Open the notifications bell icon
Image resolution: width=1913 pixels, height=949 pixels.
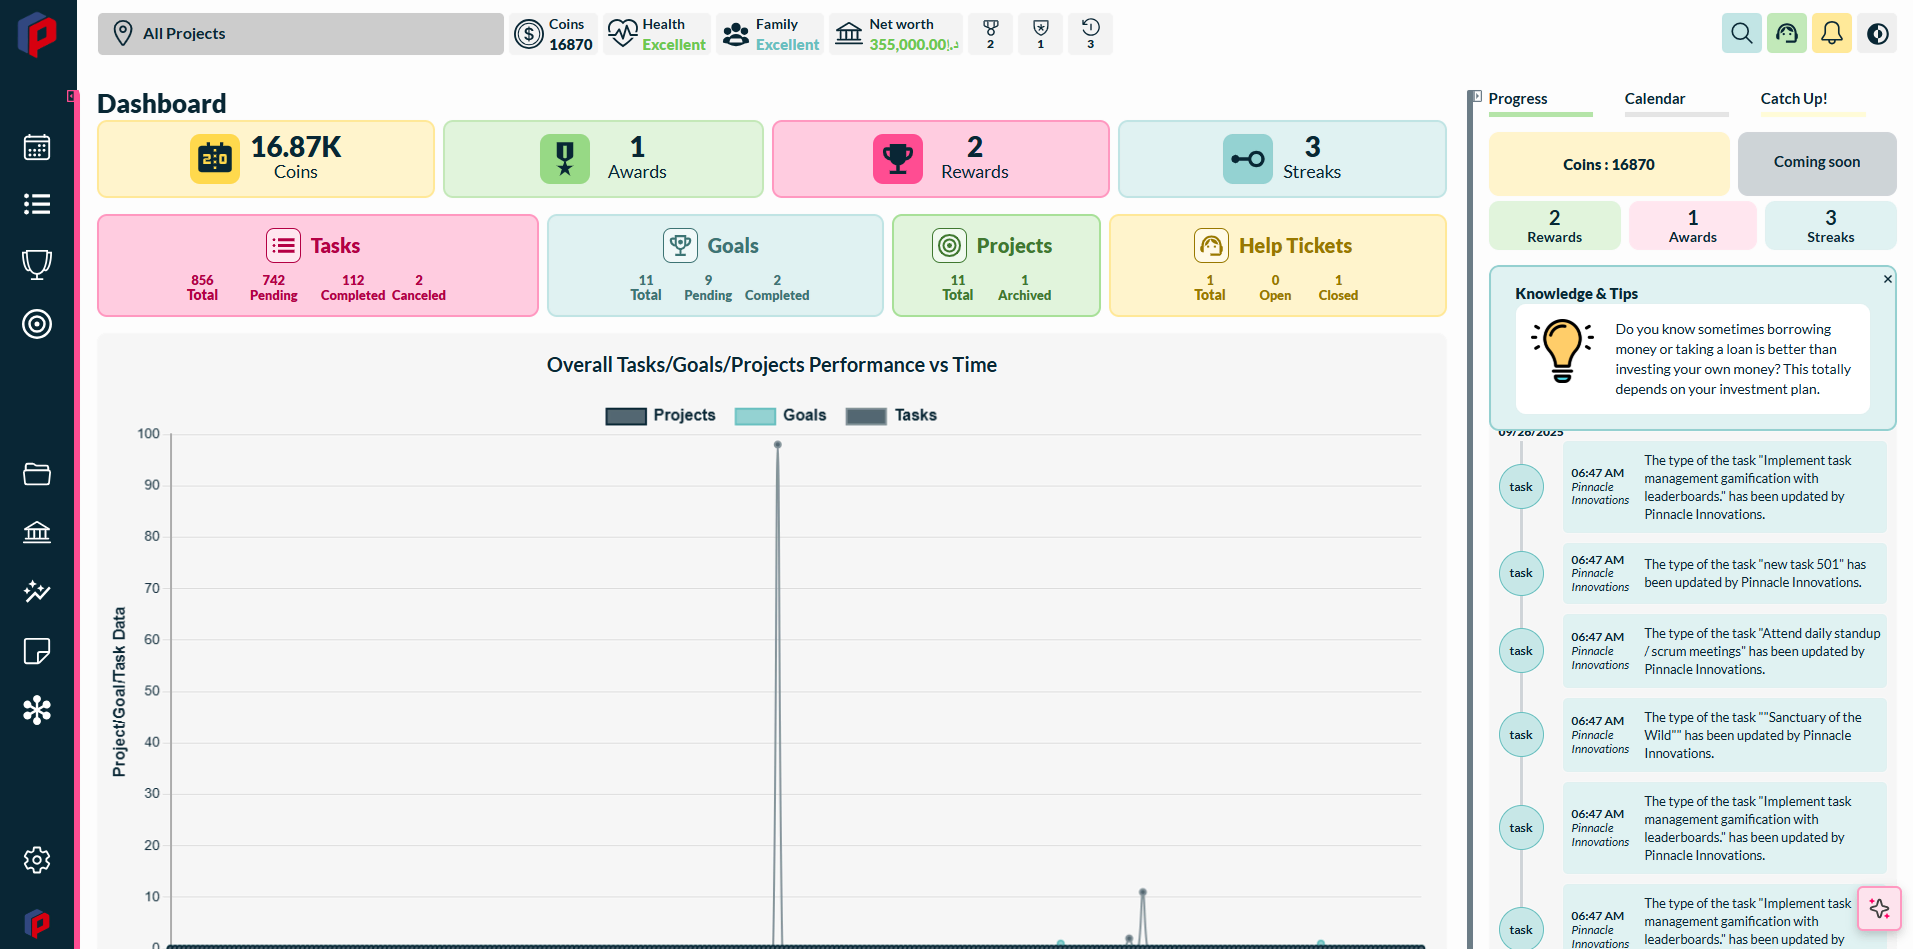click(x=1832, y=33)
